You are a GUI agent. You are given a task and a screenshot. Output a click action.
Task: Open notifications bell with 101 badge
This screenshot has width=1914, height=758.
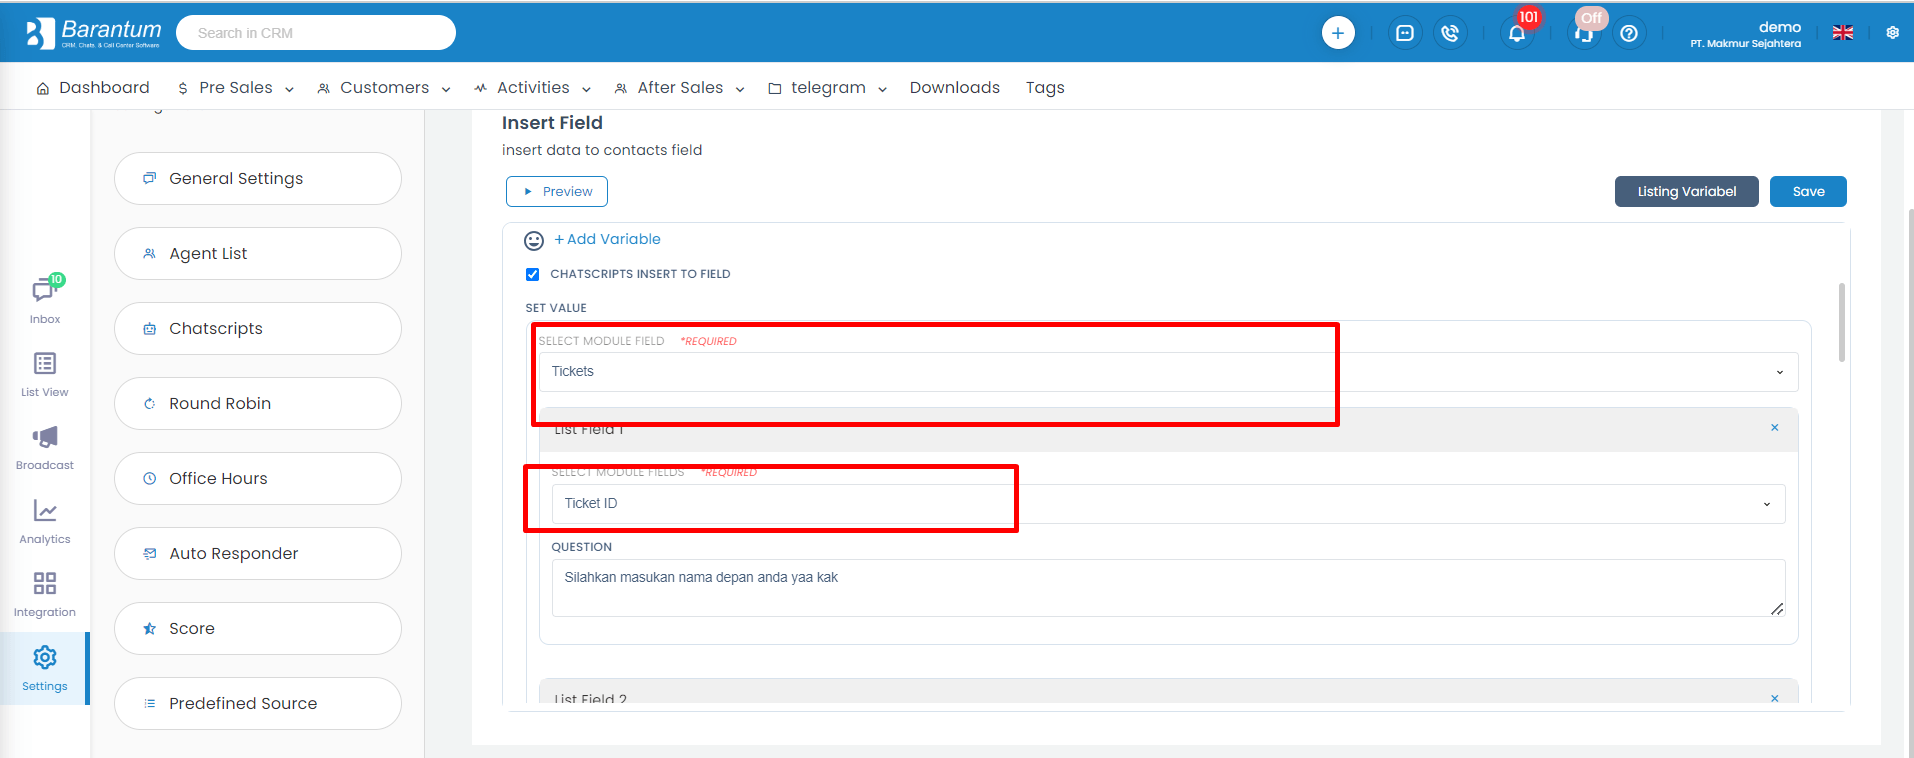[x=1518, y=32]
